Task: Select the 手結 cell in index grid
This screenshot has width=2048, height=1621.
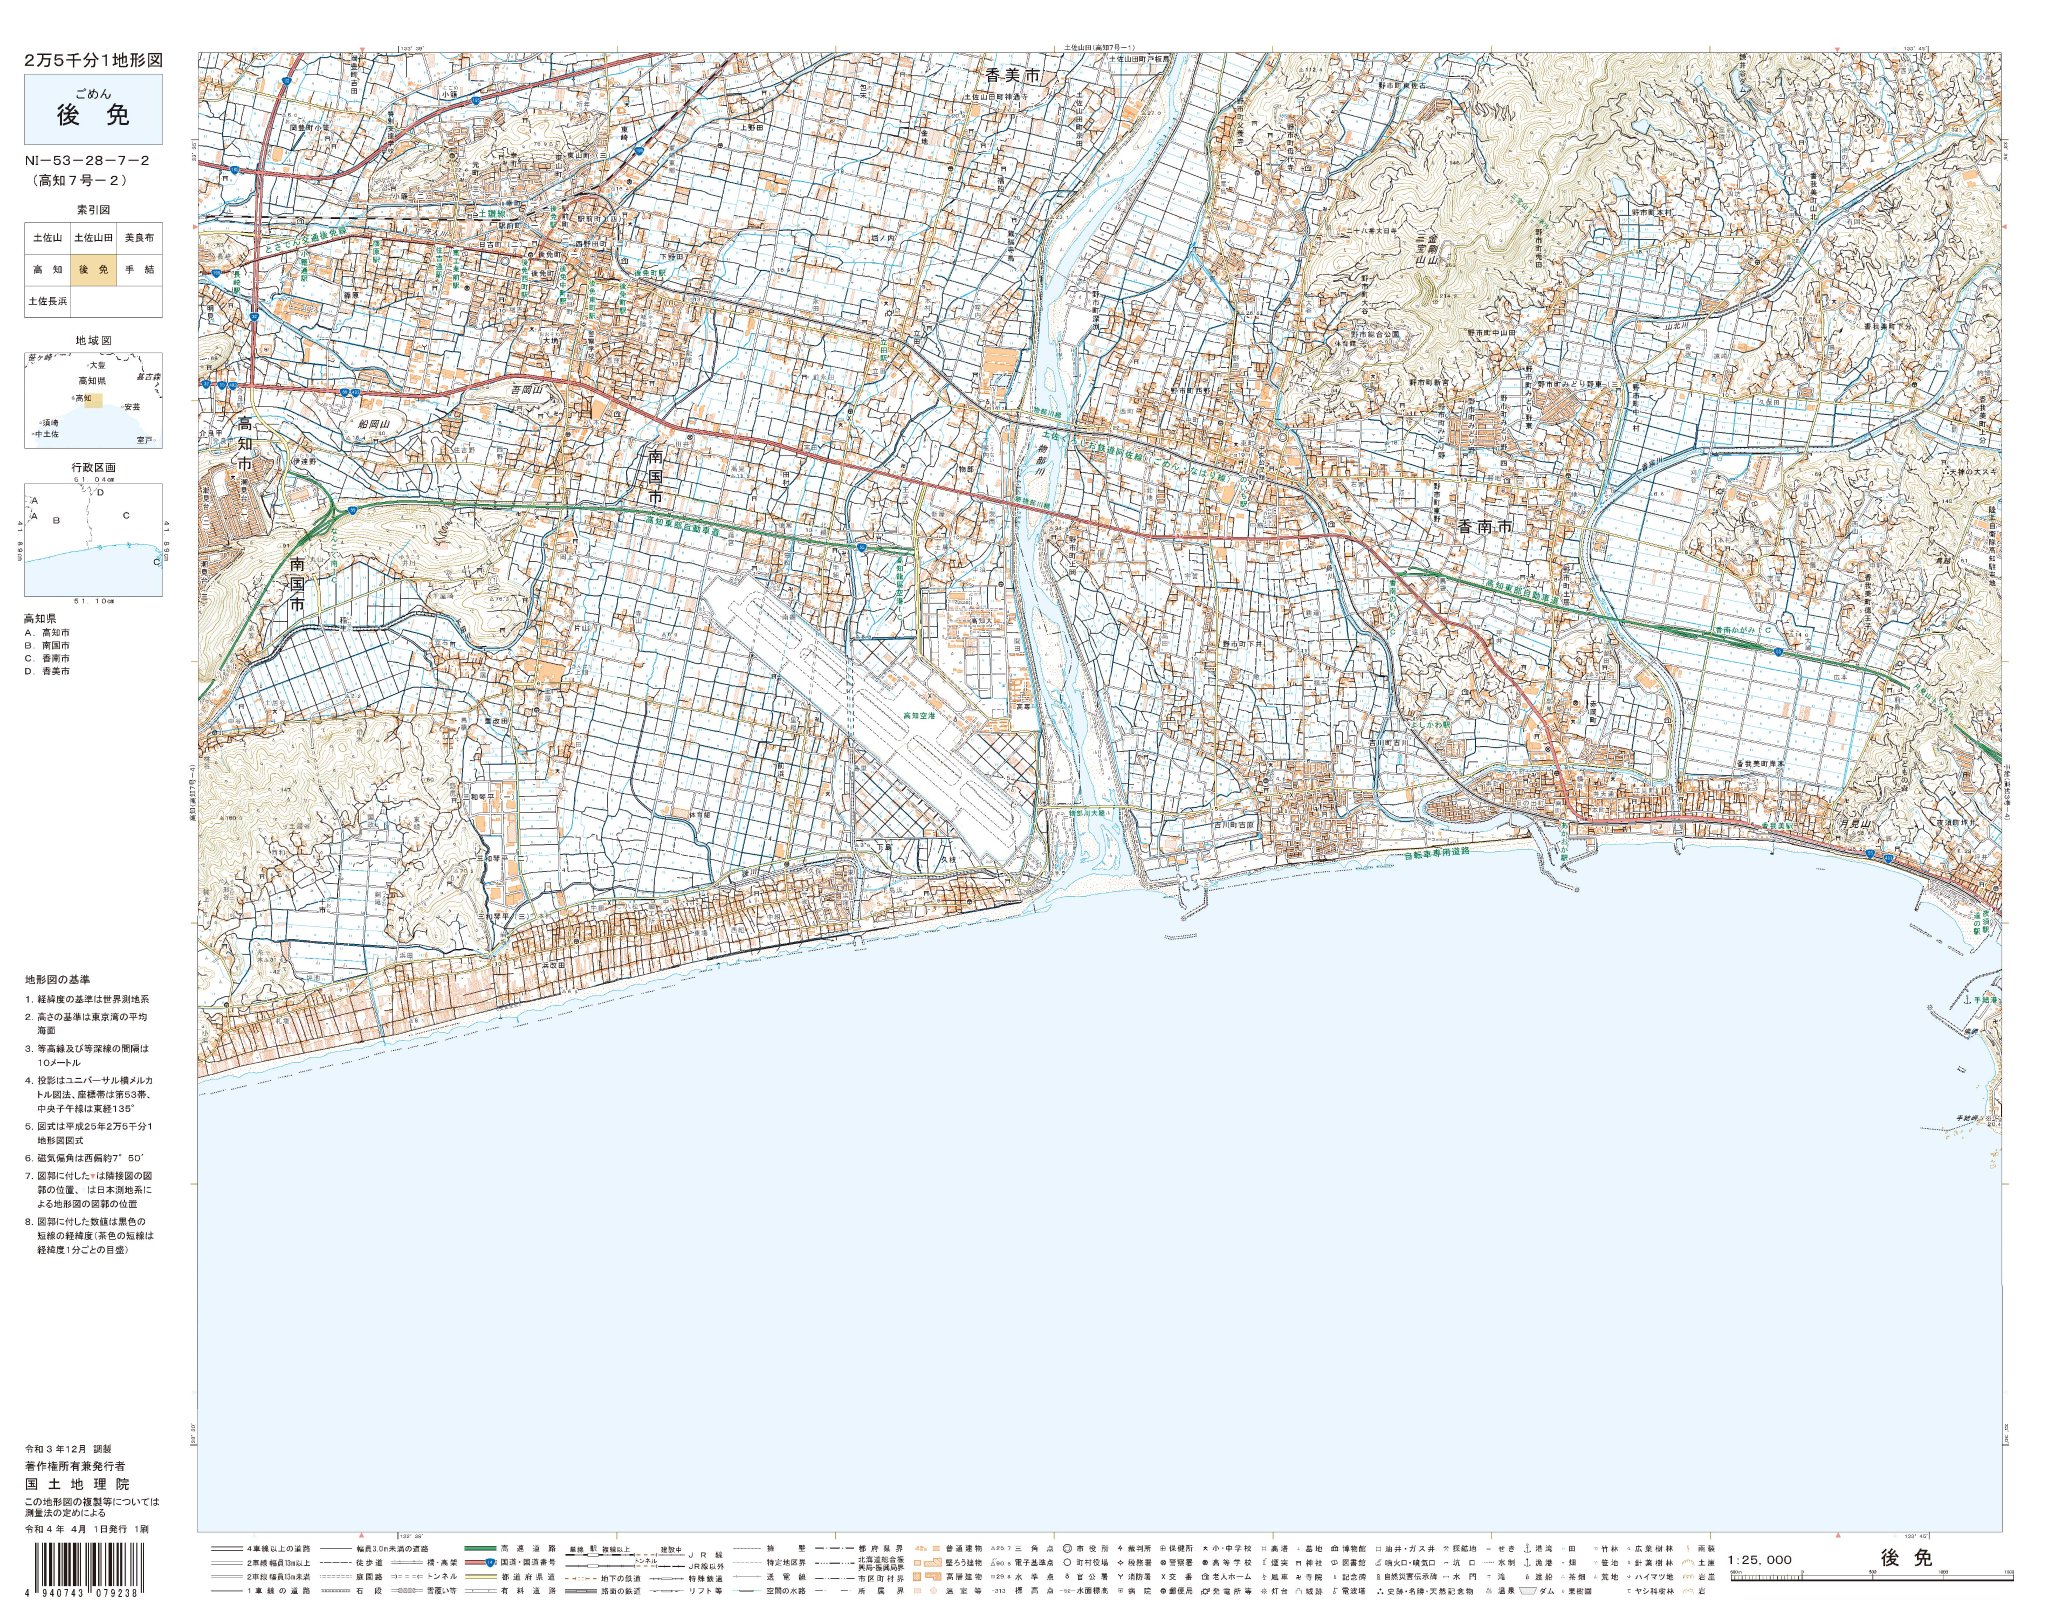Action: click(139, 270)
